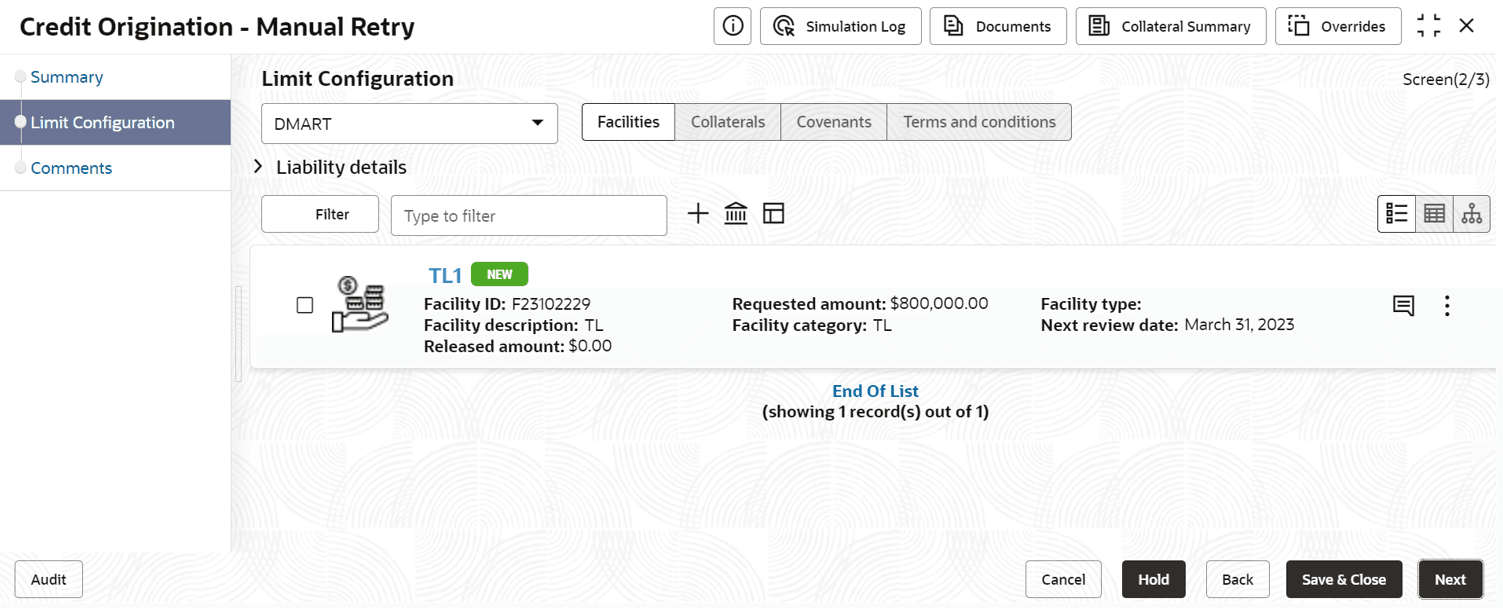The width and height of the screenshot is (1503, 608).
Task: Switch to the Facilities tab
Action: coord(628,122)
